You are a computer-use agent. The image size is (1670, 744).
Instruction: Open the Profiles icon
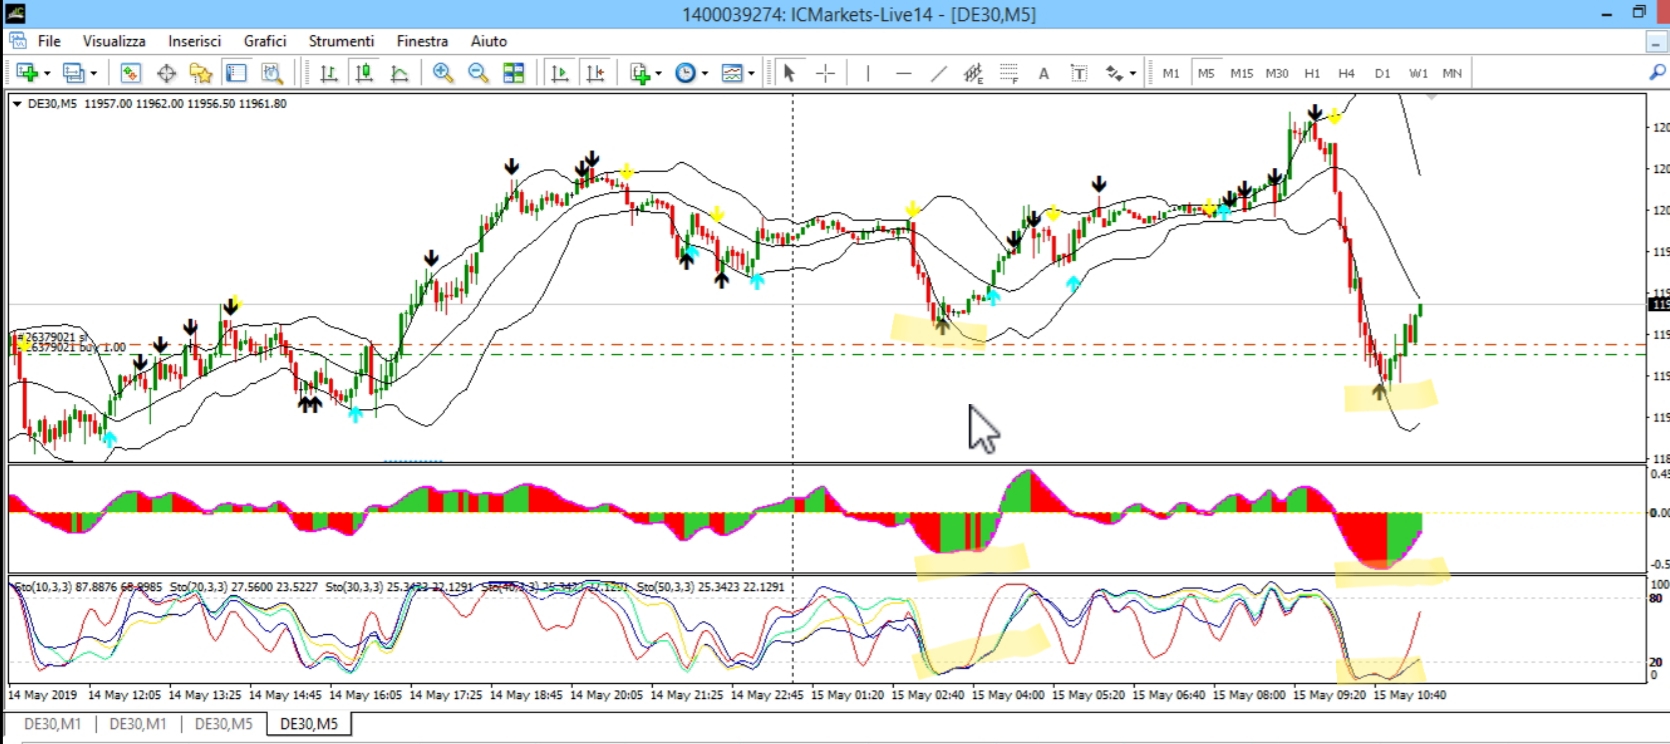tap(73, 73)
